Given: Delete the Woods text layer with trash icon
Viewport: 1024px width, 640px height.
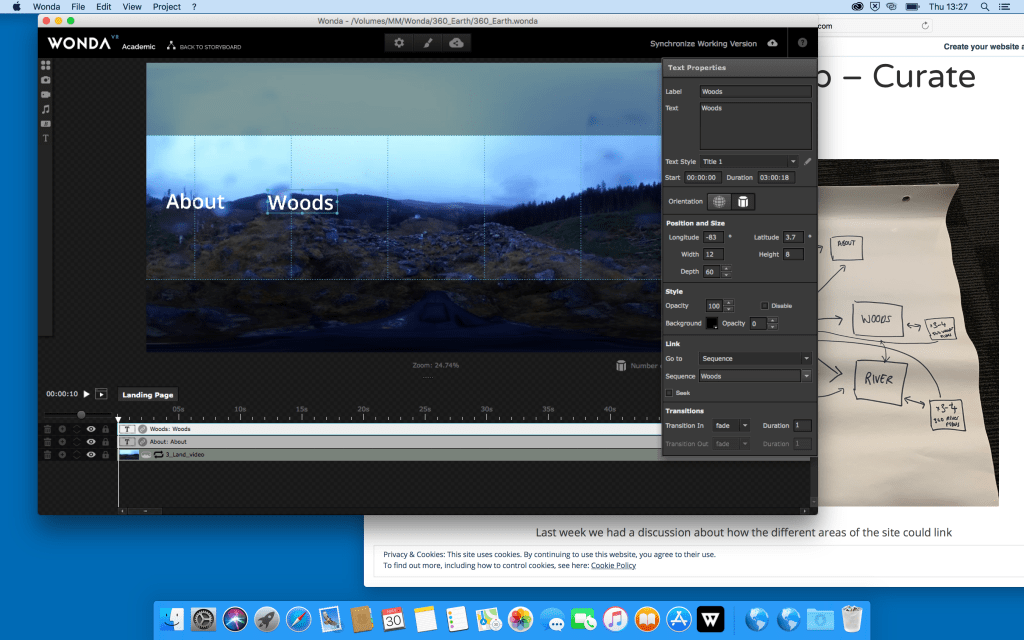Looking at the screenshot, I should click(x=47, y=429).
